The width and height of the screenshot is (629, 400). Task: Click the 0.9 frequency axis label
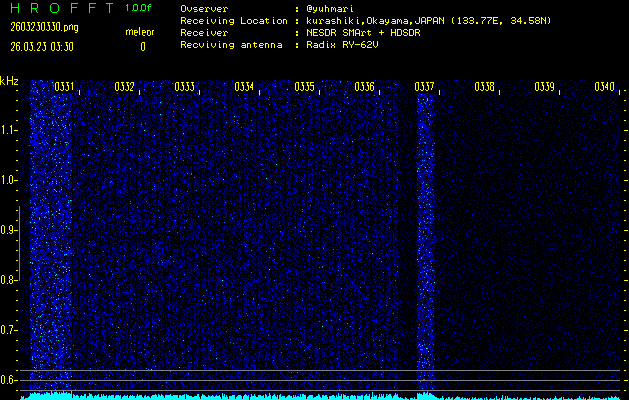[9, 230]
